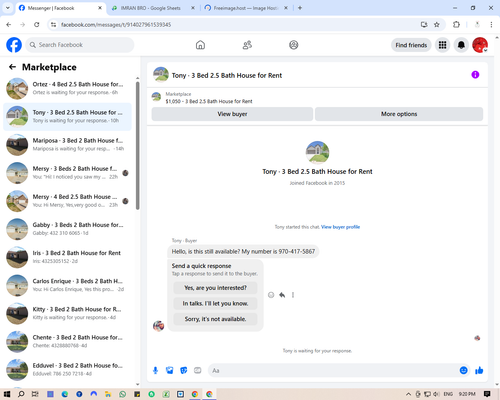This screenshot has height=400, width=500.
Task: Open browser extensions puzzle icon
Action: click(x=456, y=25)
